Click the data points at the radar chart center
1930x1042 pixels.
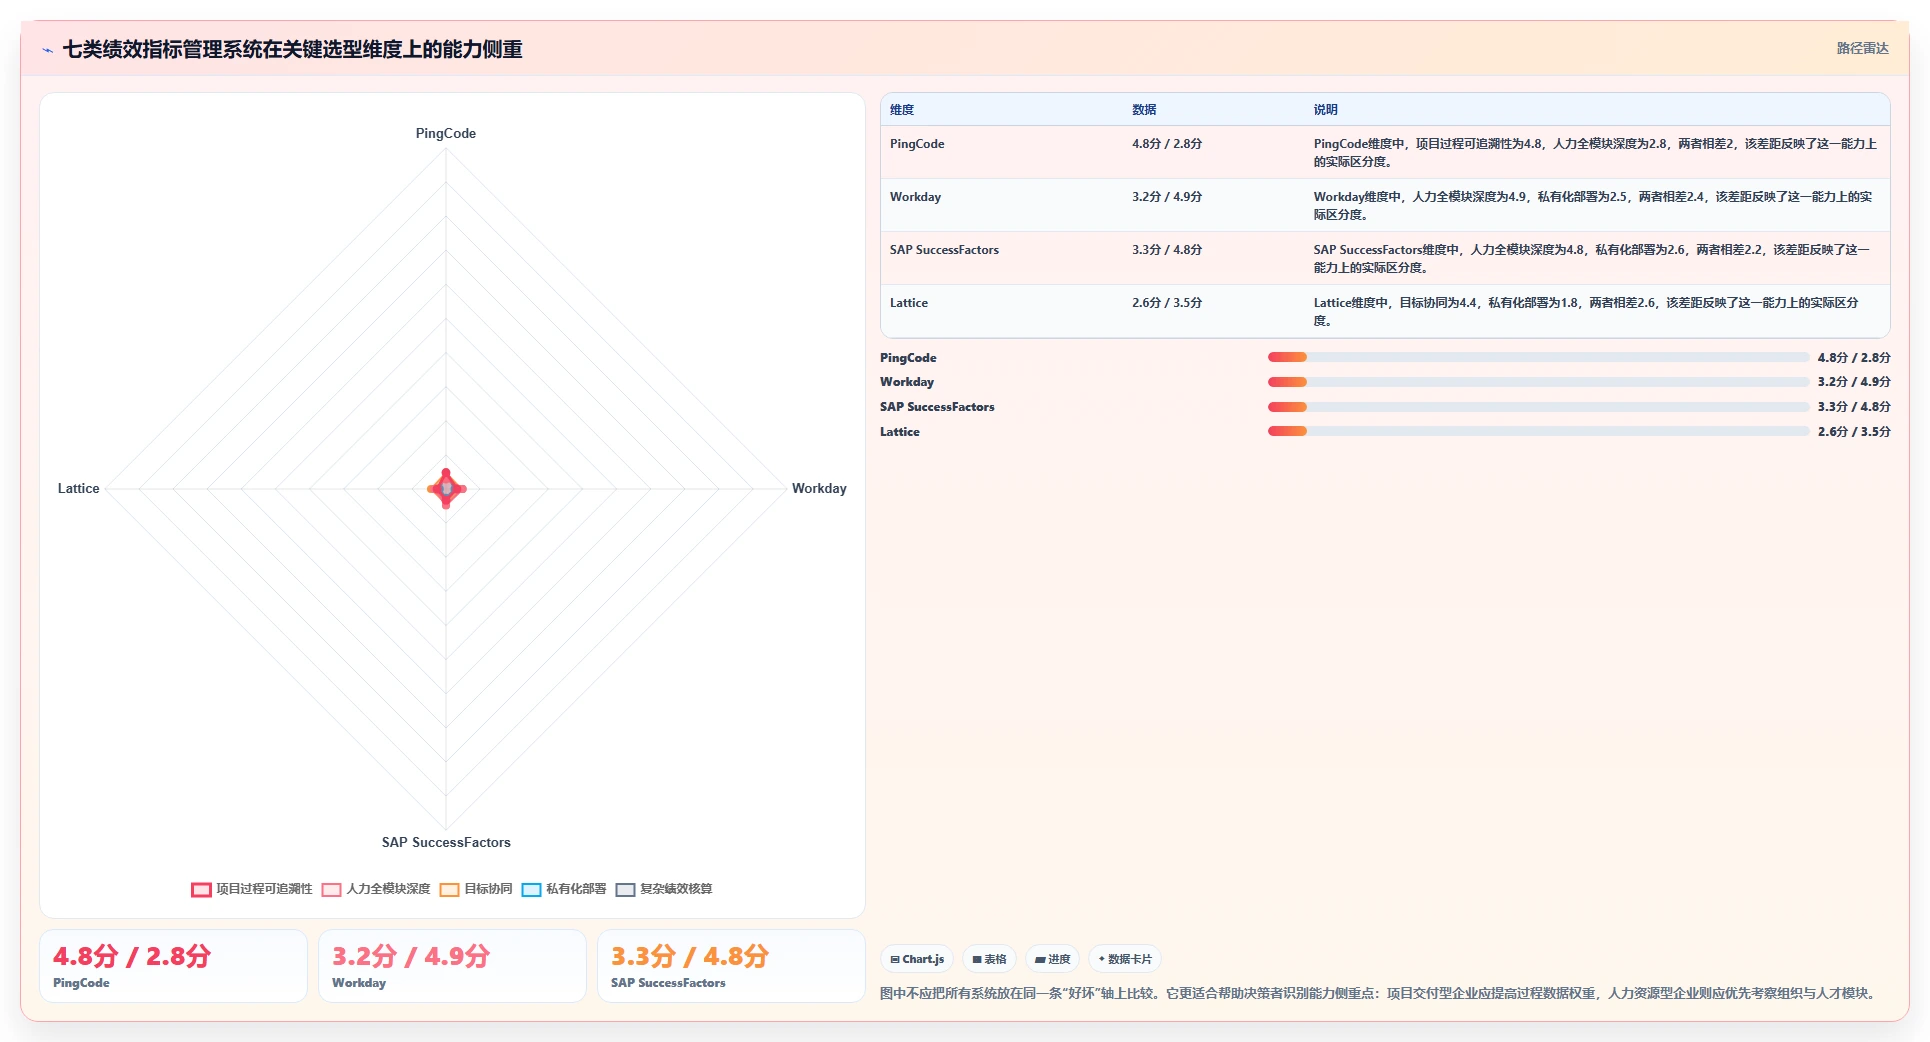tap(446, 489)
